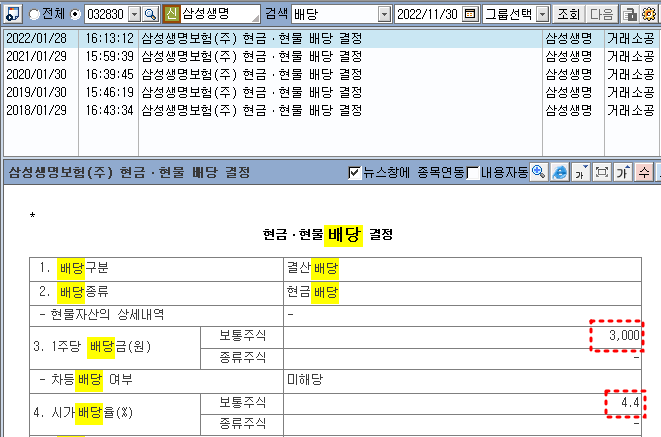Click the zoom magnifier icon in the content toolbar
This screenshot has height=437, width=661.
(539, 172)
